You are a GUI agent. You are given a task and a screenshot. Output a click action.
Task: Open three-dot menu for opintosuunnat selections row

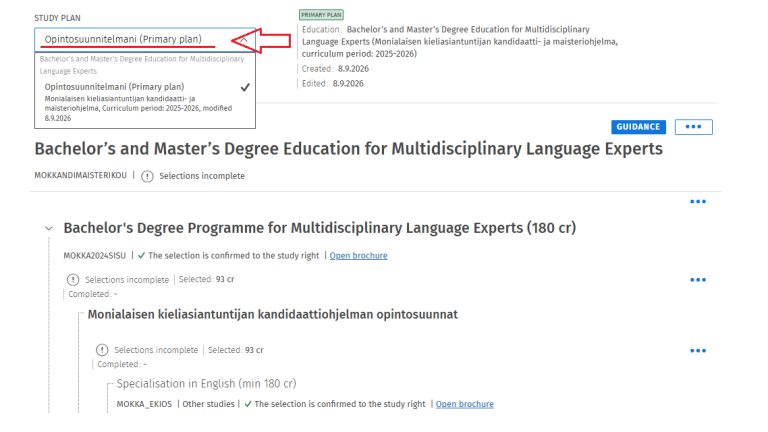(698, 351)
